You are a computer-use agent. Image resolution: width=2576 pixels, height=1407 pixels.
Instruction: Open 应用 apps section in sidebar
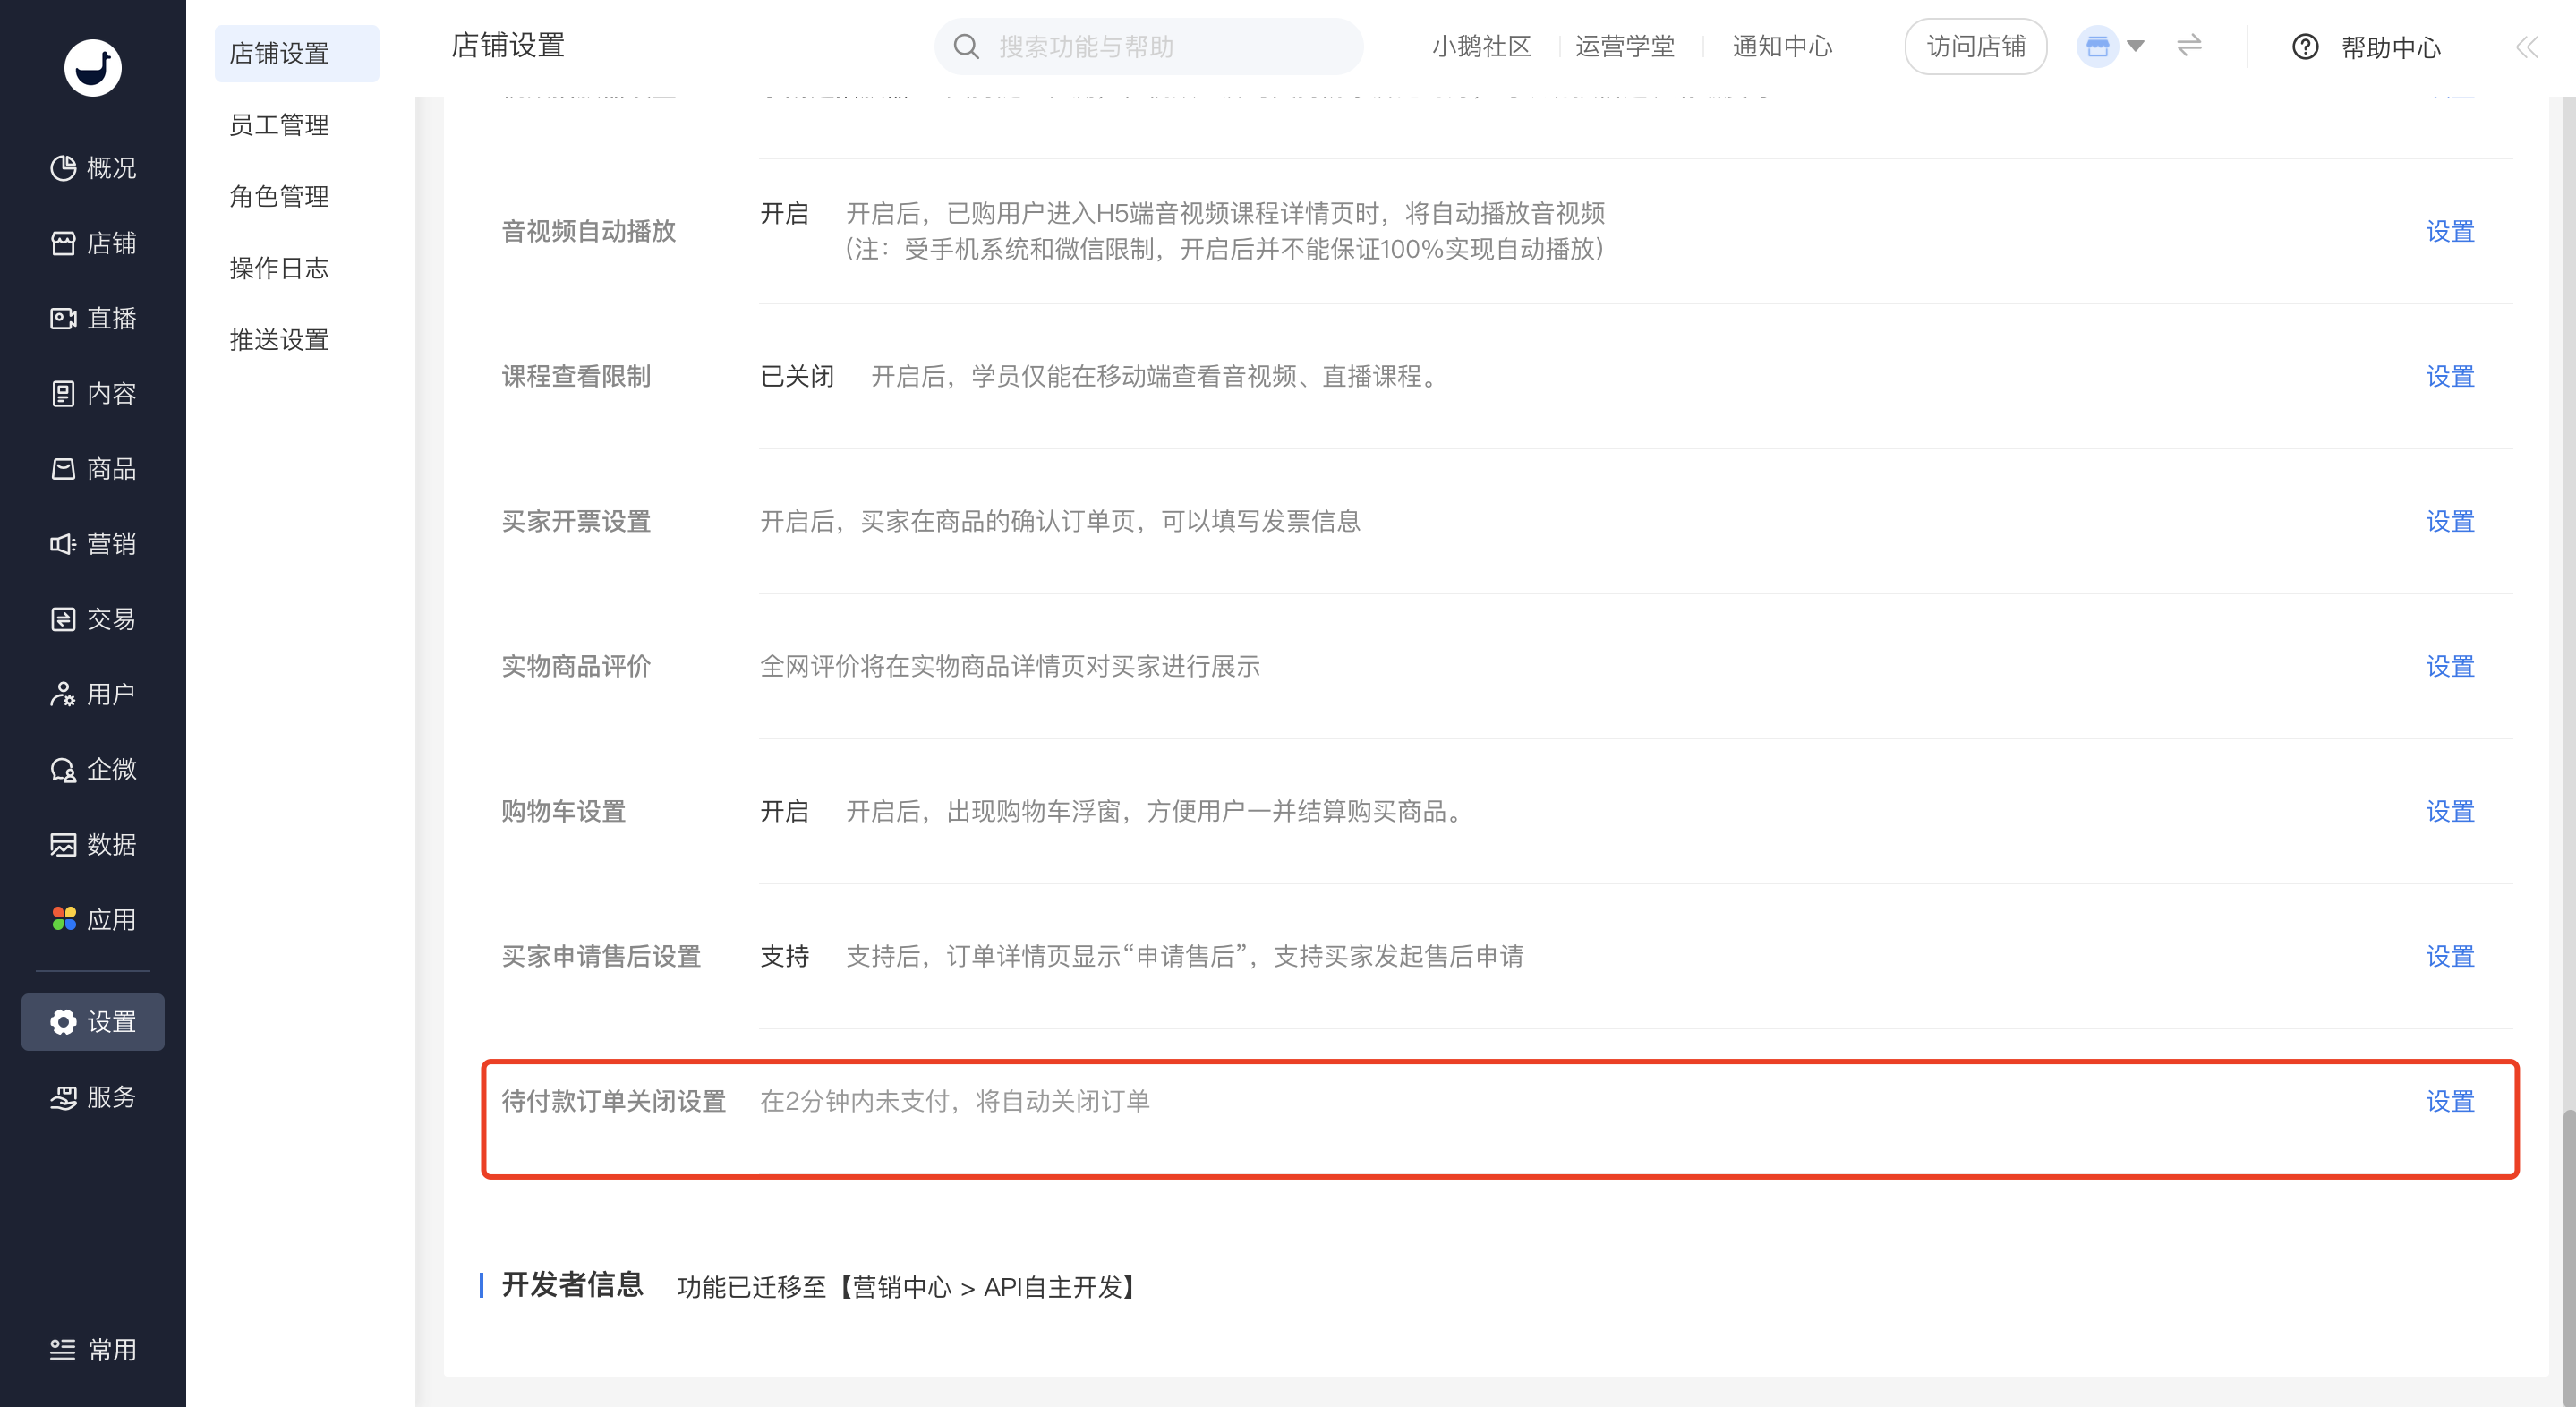tap(93, 919)
